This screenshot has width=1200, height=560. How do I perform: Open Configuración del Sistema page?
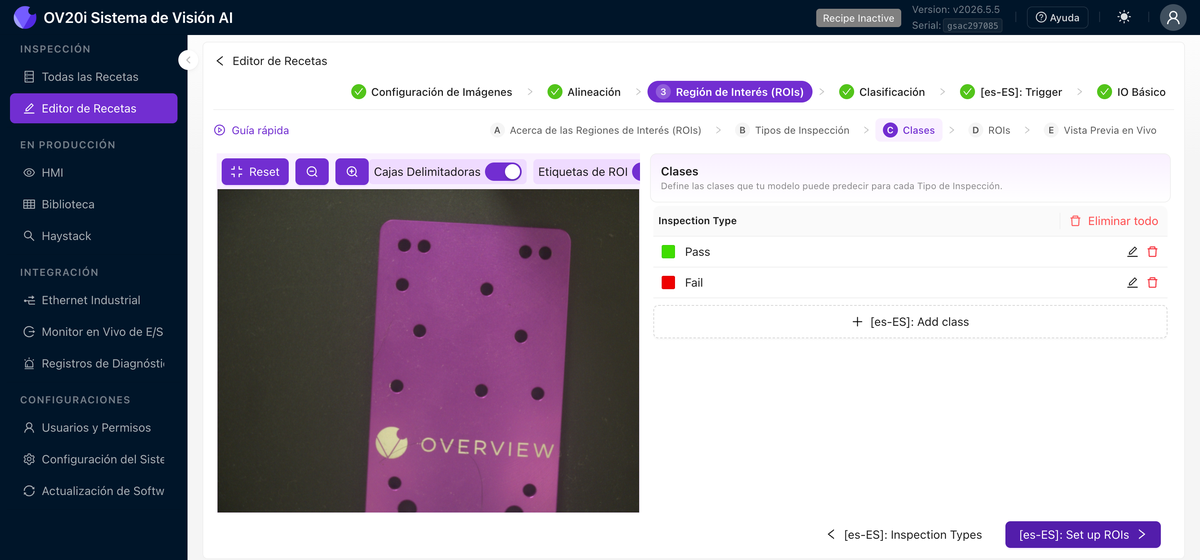point(94,460)
